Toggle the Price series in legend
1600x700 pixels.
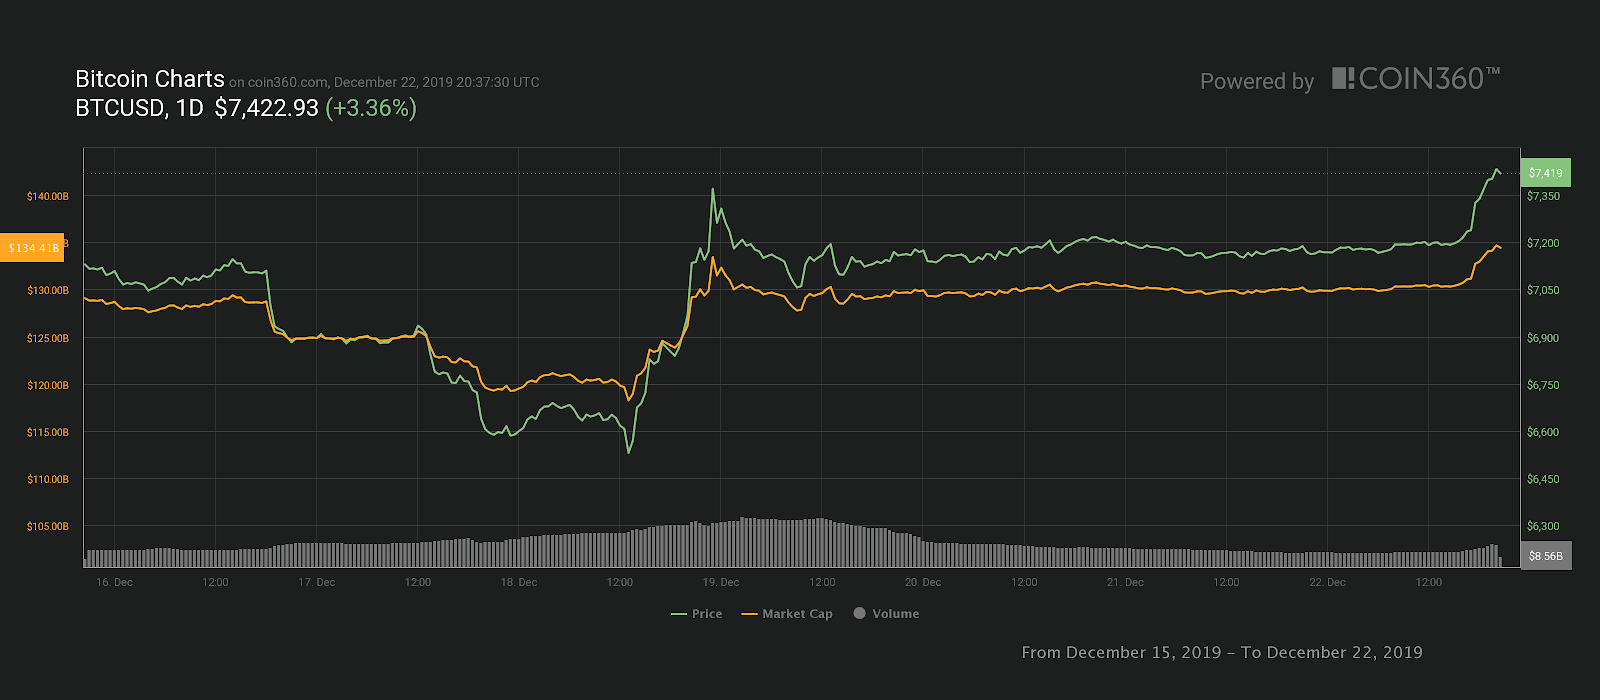pyautogui.click(x=697, y=614)
